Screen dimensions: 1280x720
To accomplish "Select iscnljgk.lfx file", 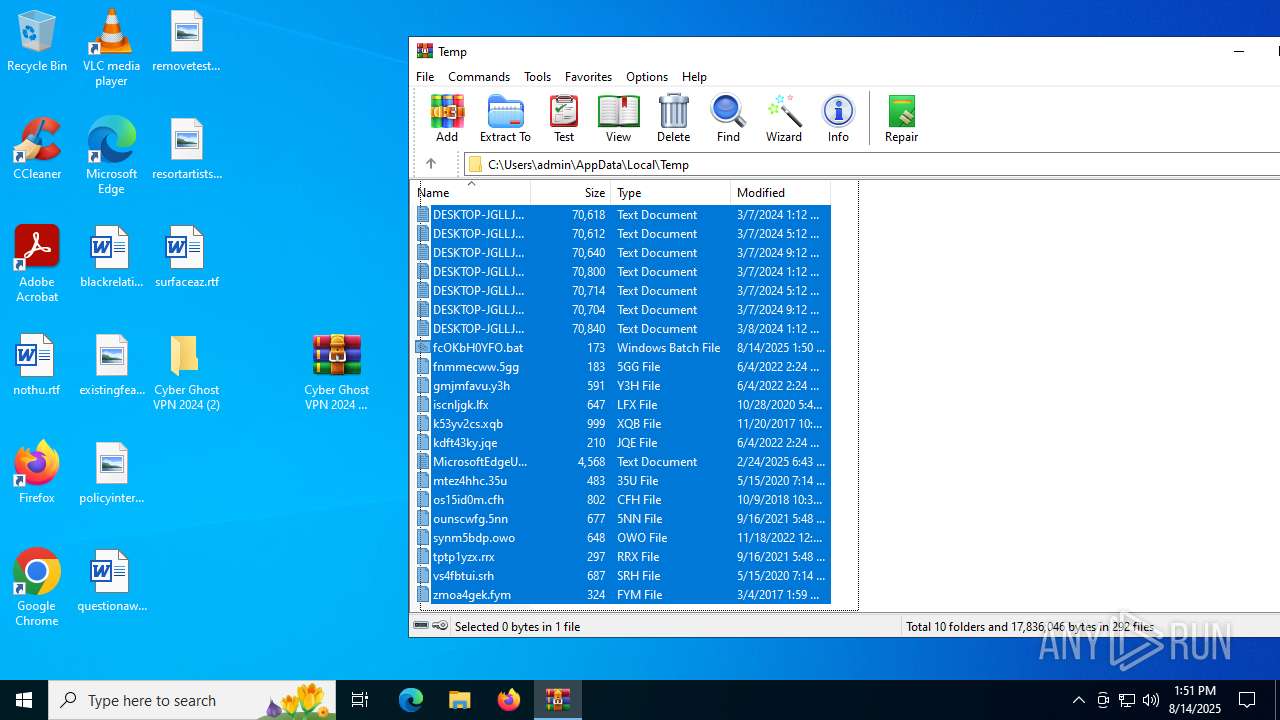I will tap(622, 405).
